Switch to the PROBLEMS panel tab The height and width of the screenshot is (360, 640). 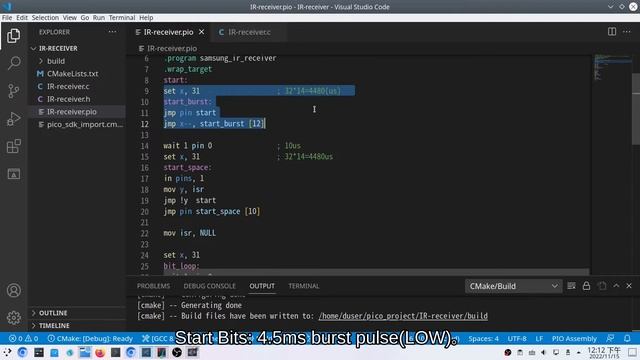153,286
